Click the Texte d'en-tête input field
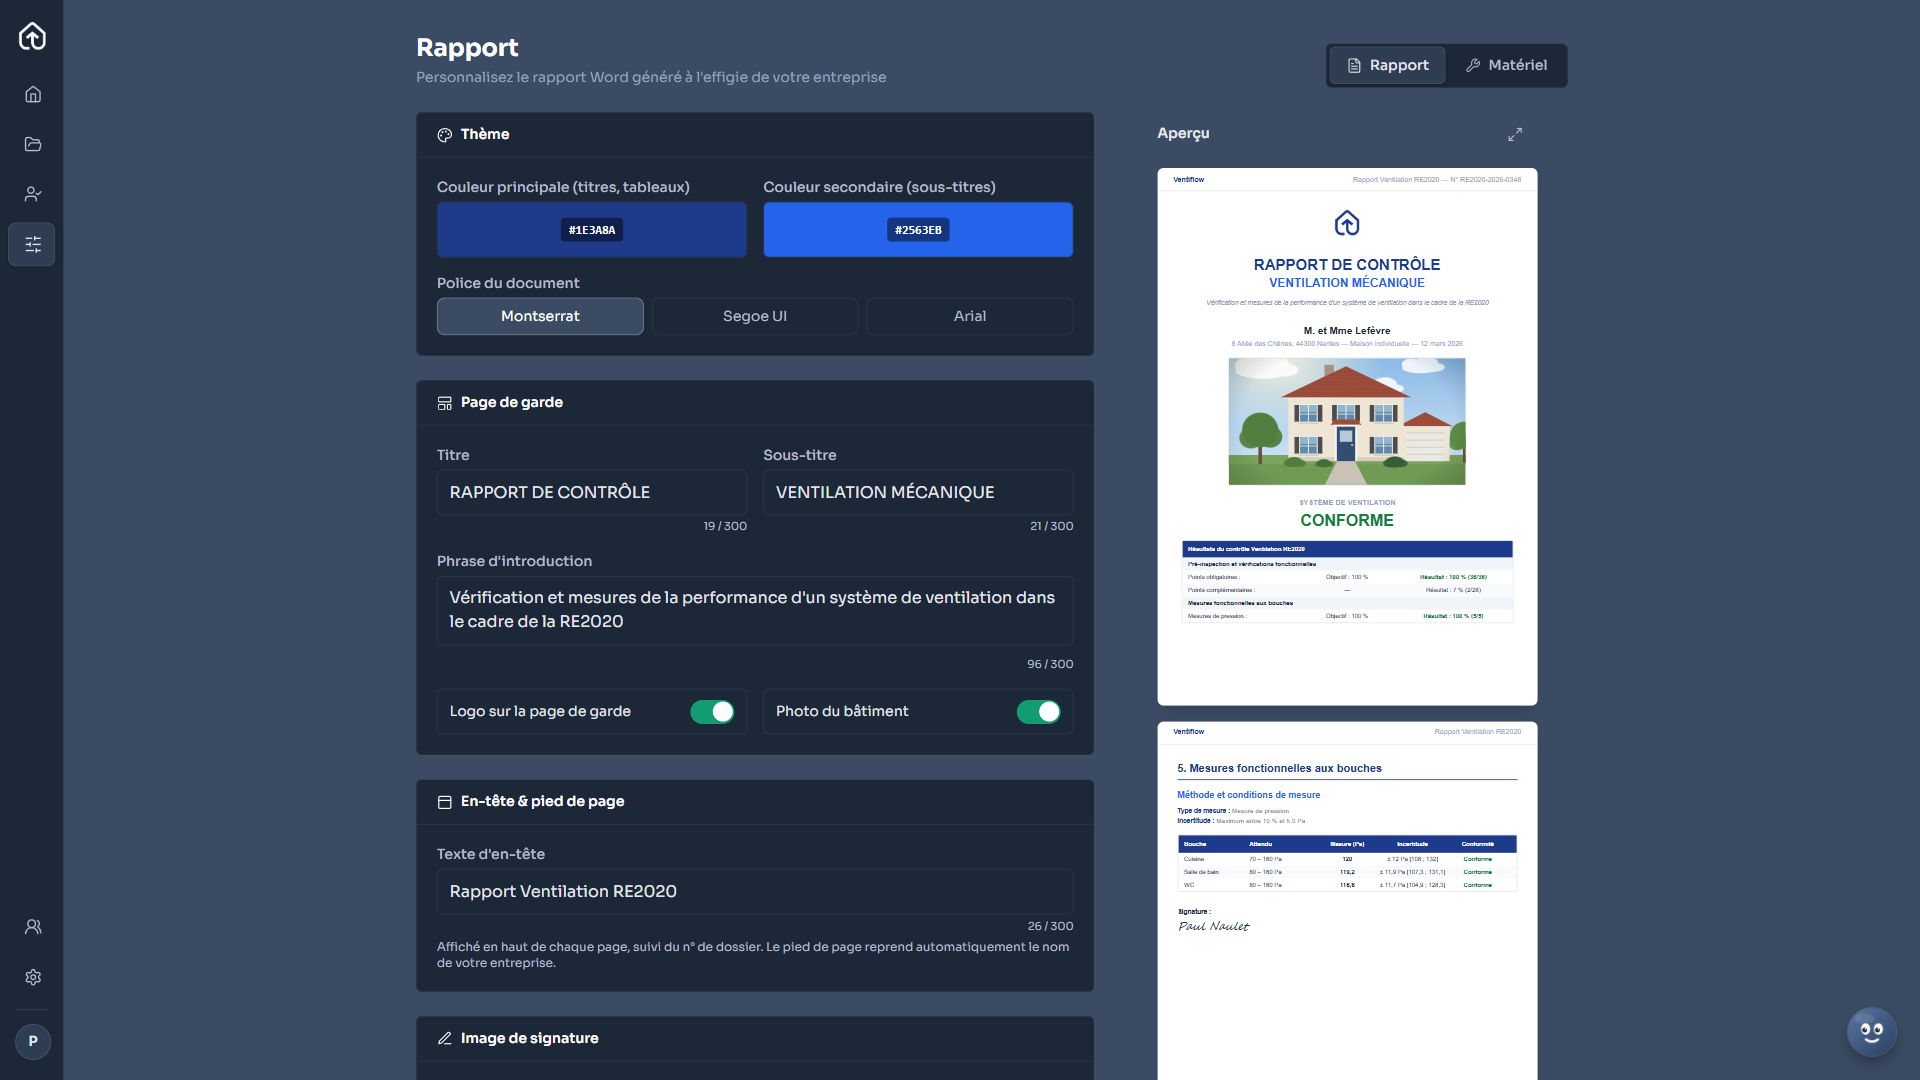 pyautogui.click(x=755, y=891)
